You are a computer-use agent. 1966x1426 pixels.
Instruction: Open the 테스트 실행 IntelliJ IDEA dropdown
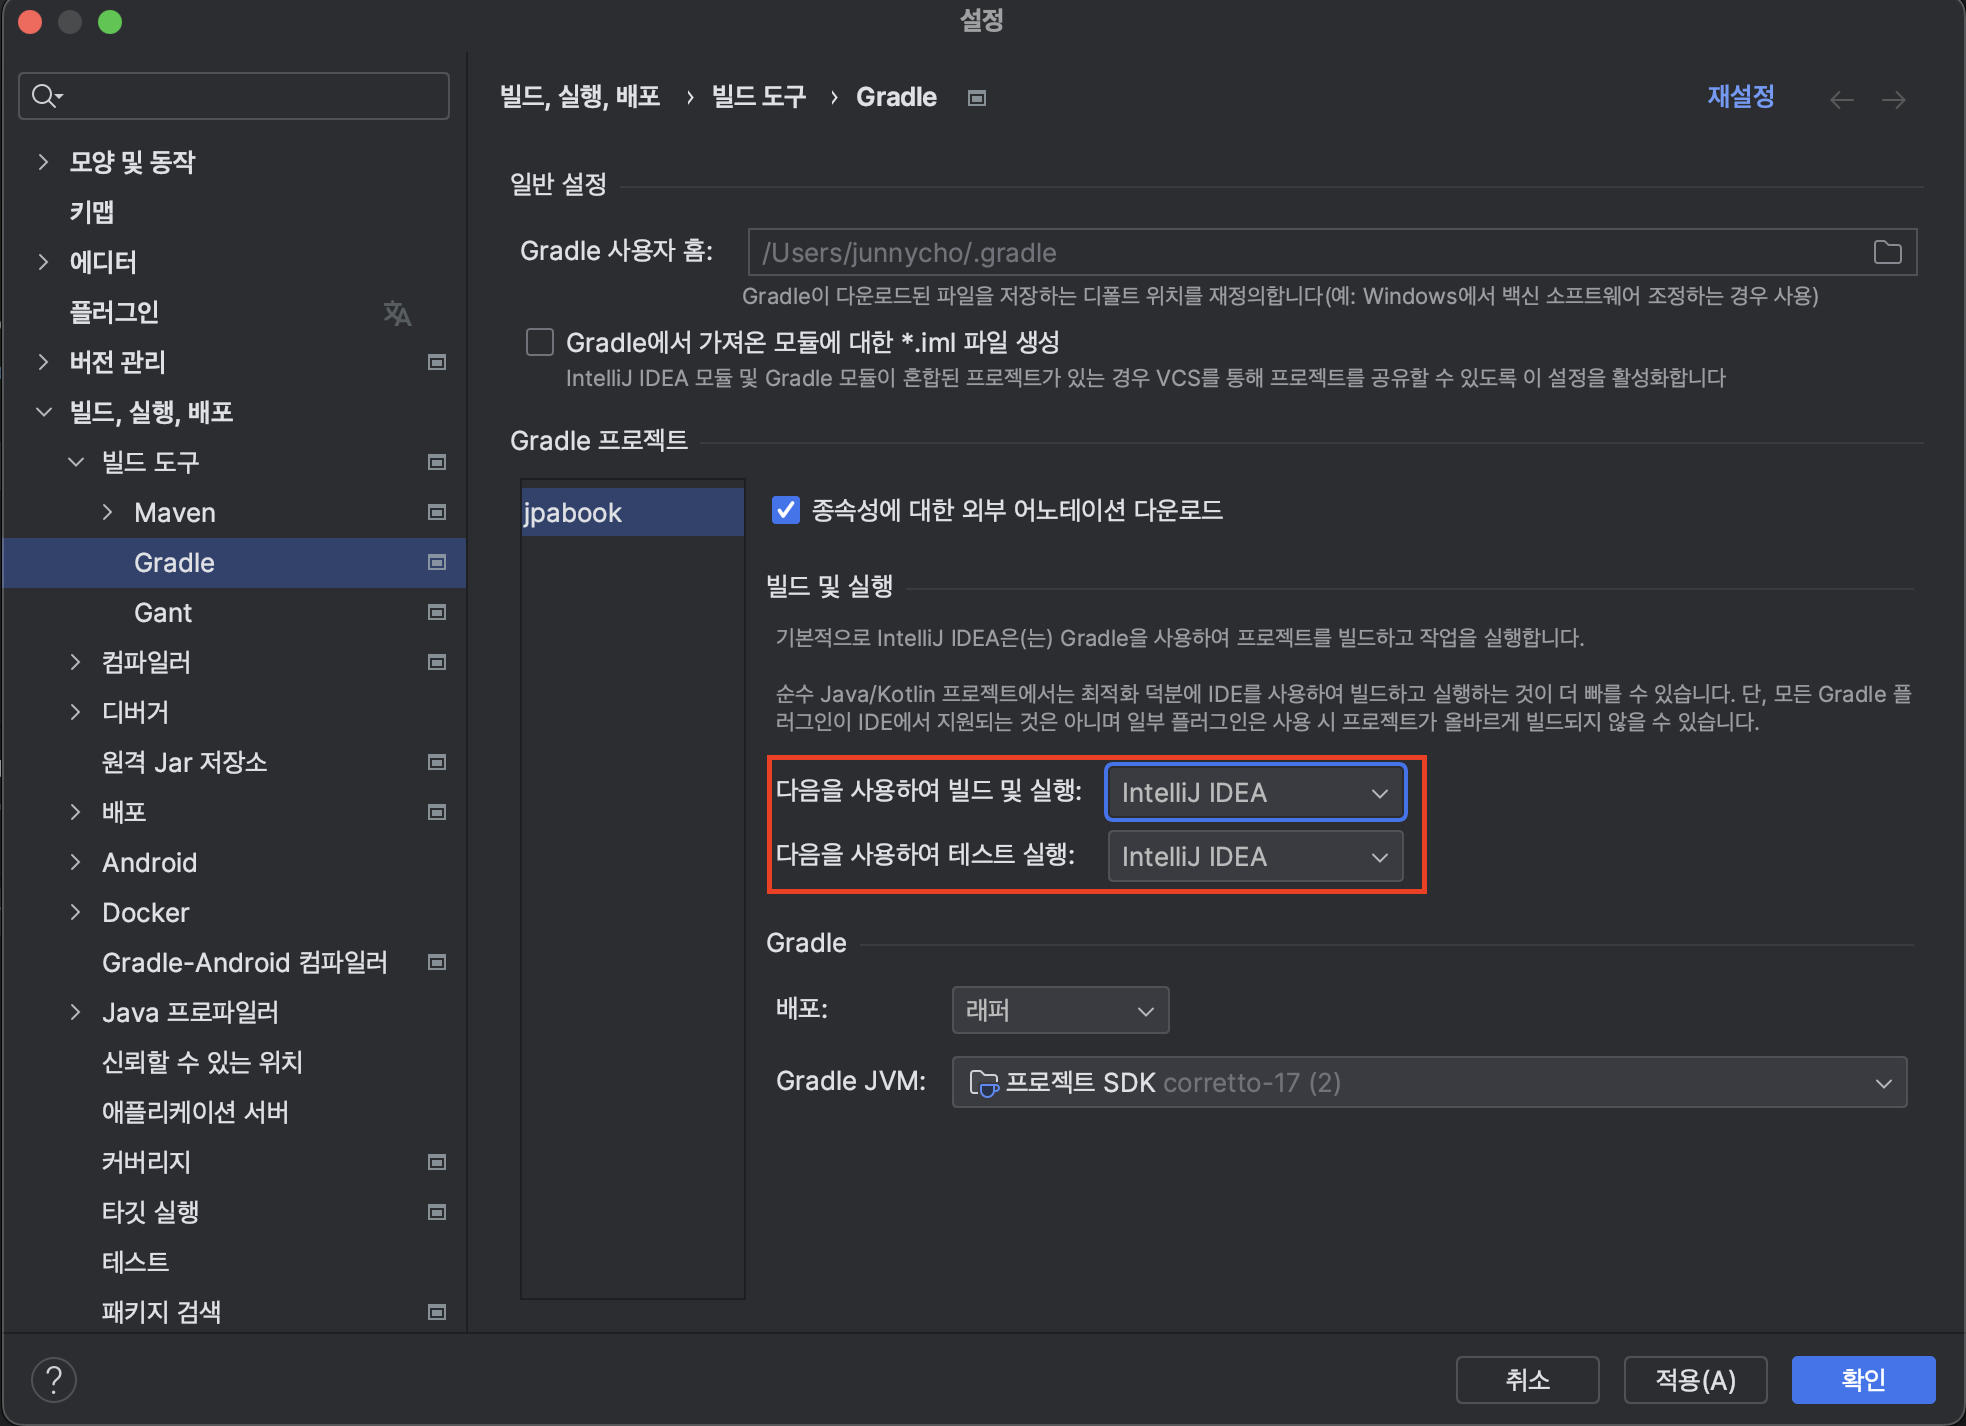click(x=1255, y=857)
